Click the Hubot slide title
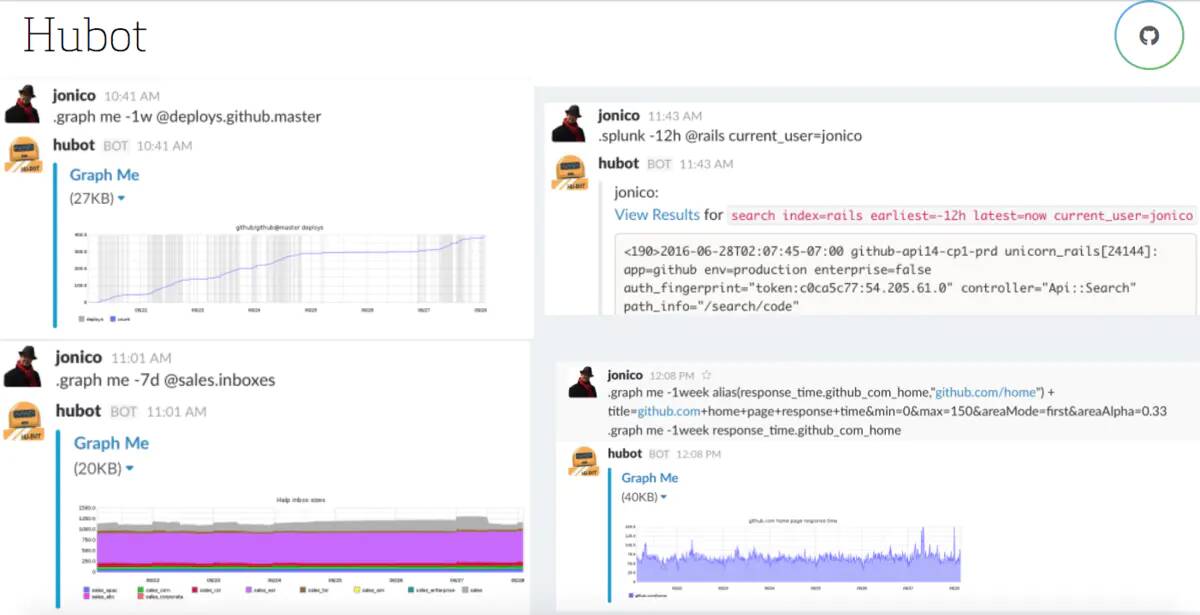The image size is (1200, 615). tap(84, 35)
